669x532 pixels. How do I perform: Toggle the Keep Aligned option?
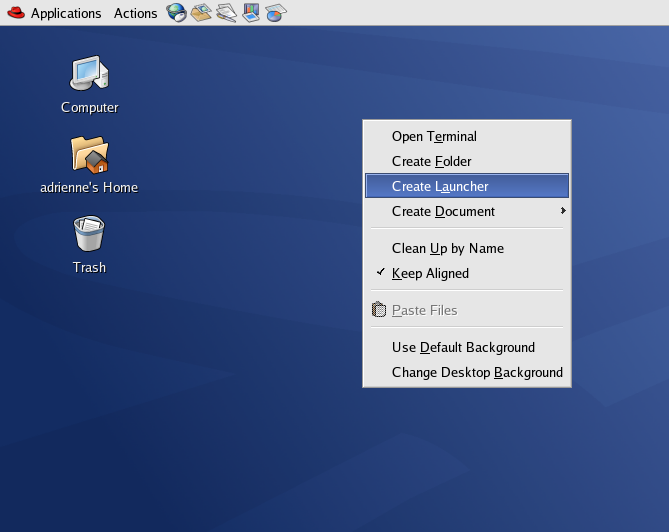(430, 273)
